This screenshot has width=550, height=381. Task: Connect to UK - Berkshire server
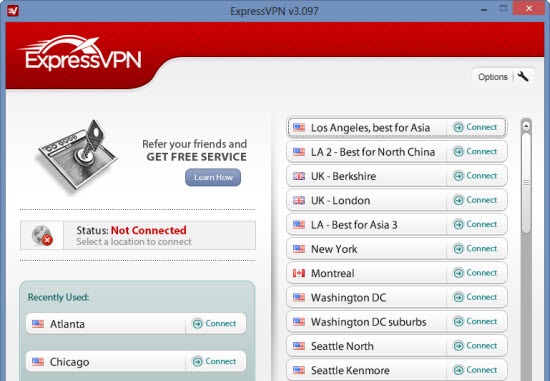click(x=475, y=175)
